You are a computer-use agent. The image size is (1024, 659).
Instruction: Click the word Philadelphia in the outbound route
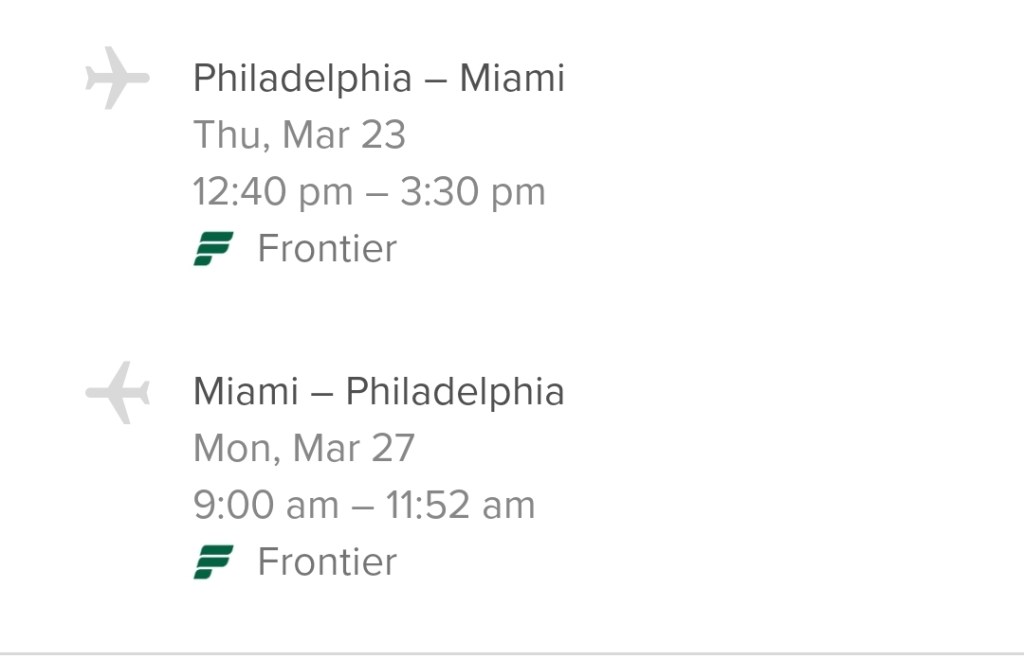(x=302, y=78)
